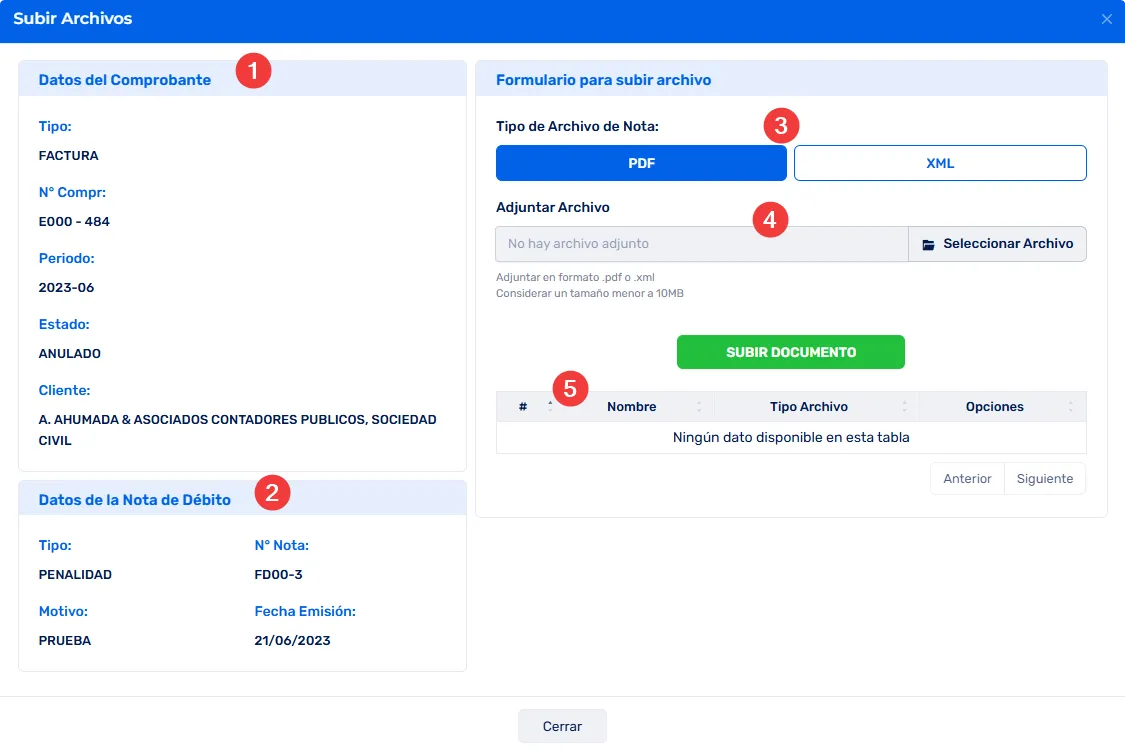Click the red number 3 marker badge
This screenshot has width=1125, height=750.
(781, 126)
